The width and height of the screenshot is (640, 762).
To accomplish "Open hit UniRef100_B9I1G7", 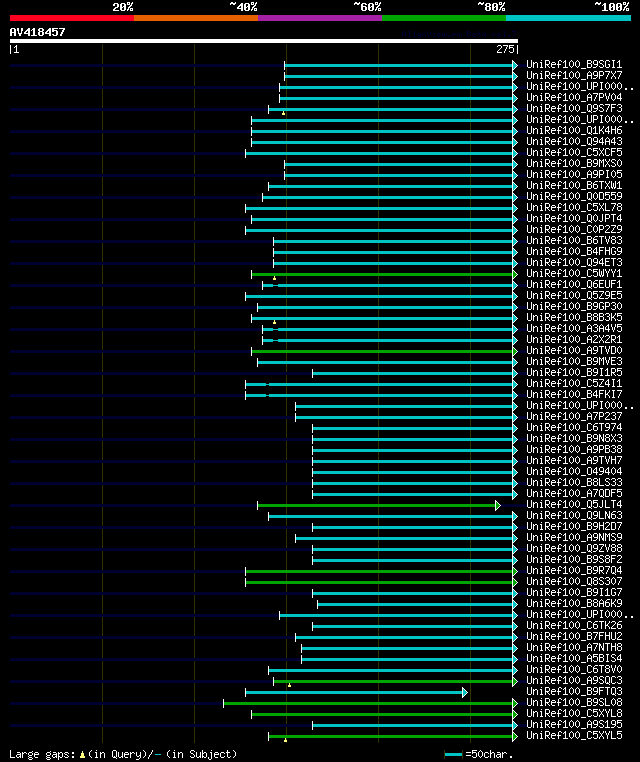I will (x=574, y=592).
